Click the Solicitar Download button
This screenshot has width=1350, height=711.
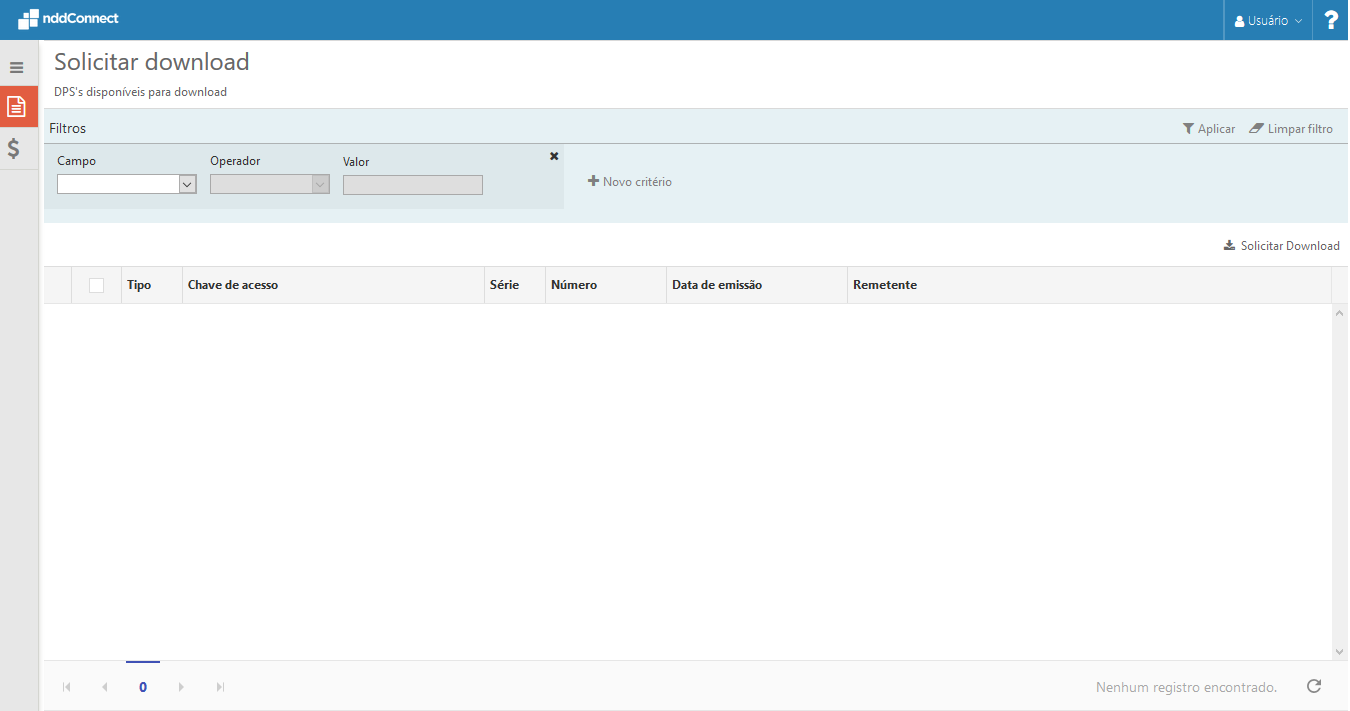(1281, 246)
